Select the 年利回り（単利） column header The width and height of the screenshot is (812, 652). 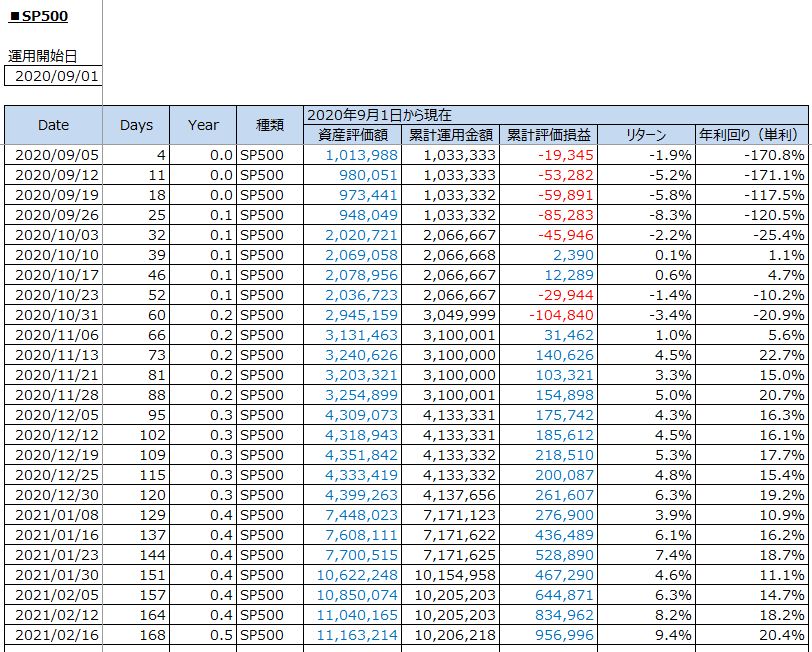(x=752, y=135)
